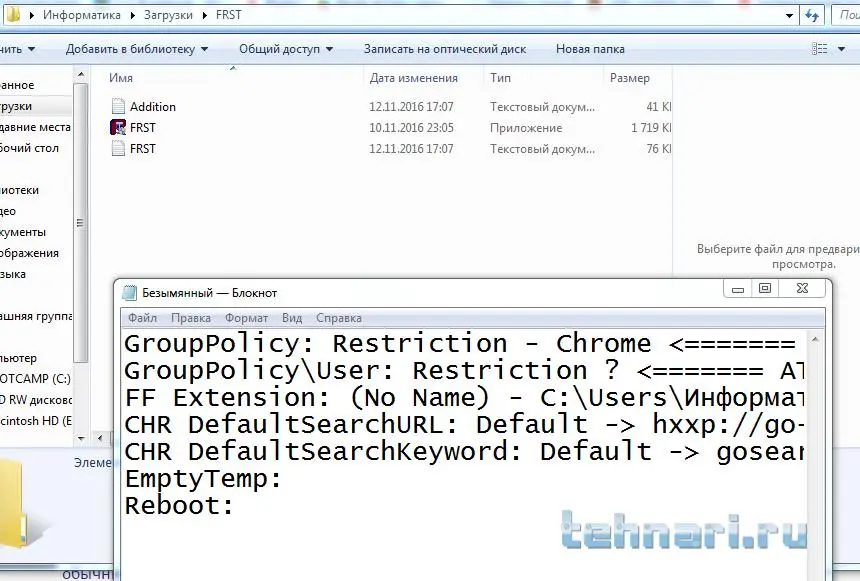Minimize the Notepad window
860x581 pixels.
click(738, 289)
